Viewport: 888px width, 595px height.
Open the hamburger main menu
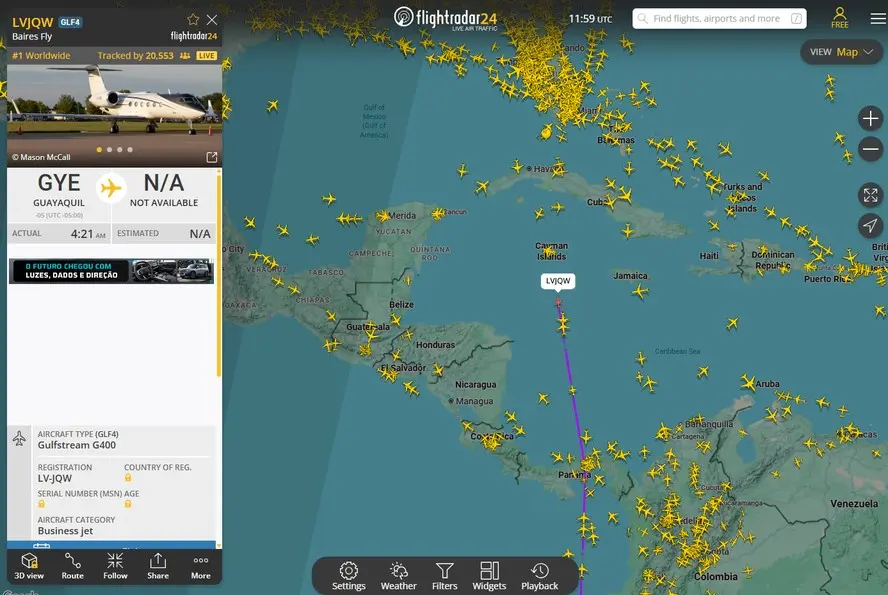(x=878, y=19)
